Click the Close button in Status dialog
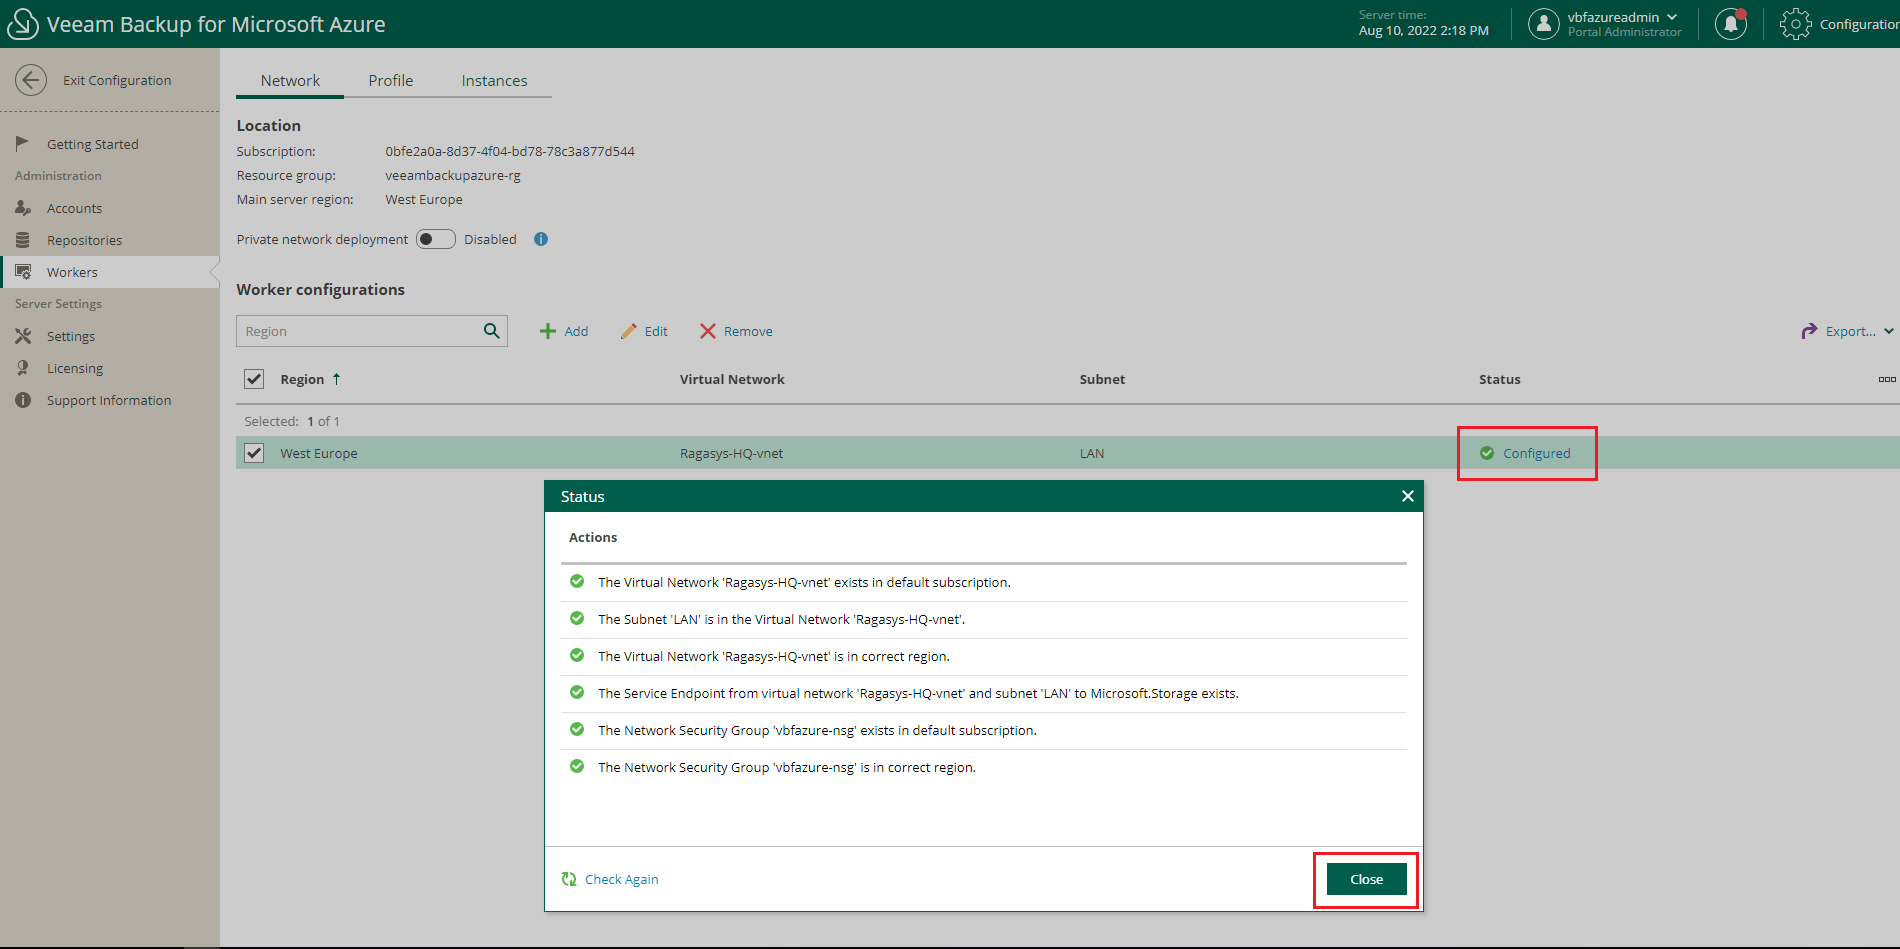The width and height of the screenshot is (1900, 949). click(x=1367, y=879)
